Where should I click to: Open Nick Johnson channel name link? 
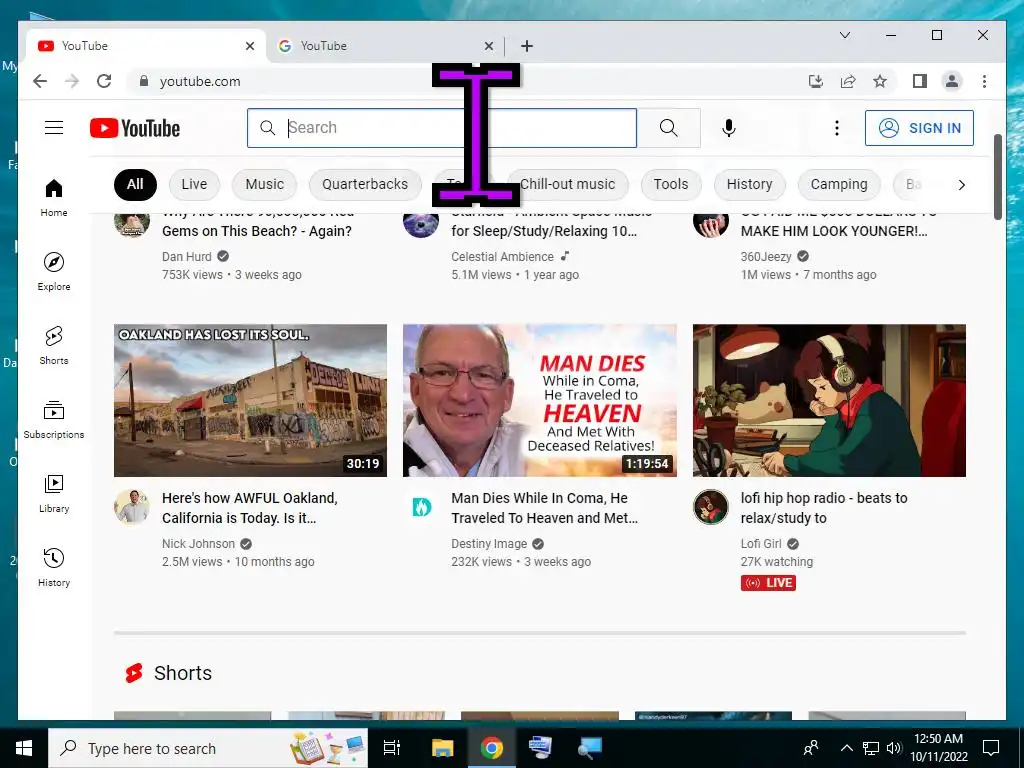(198, 543)
